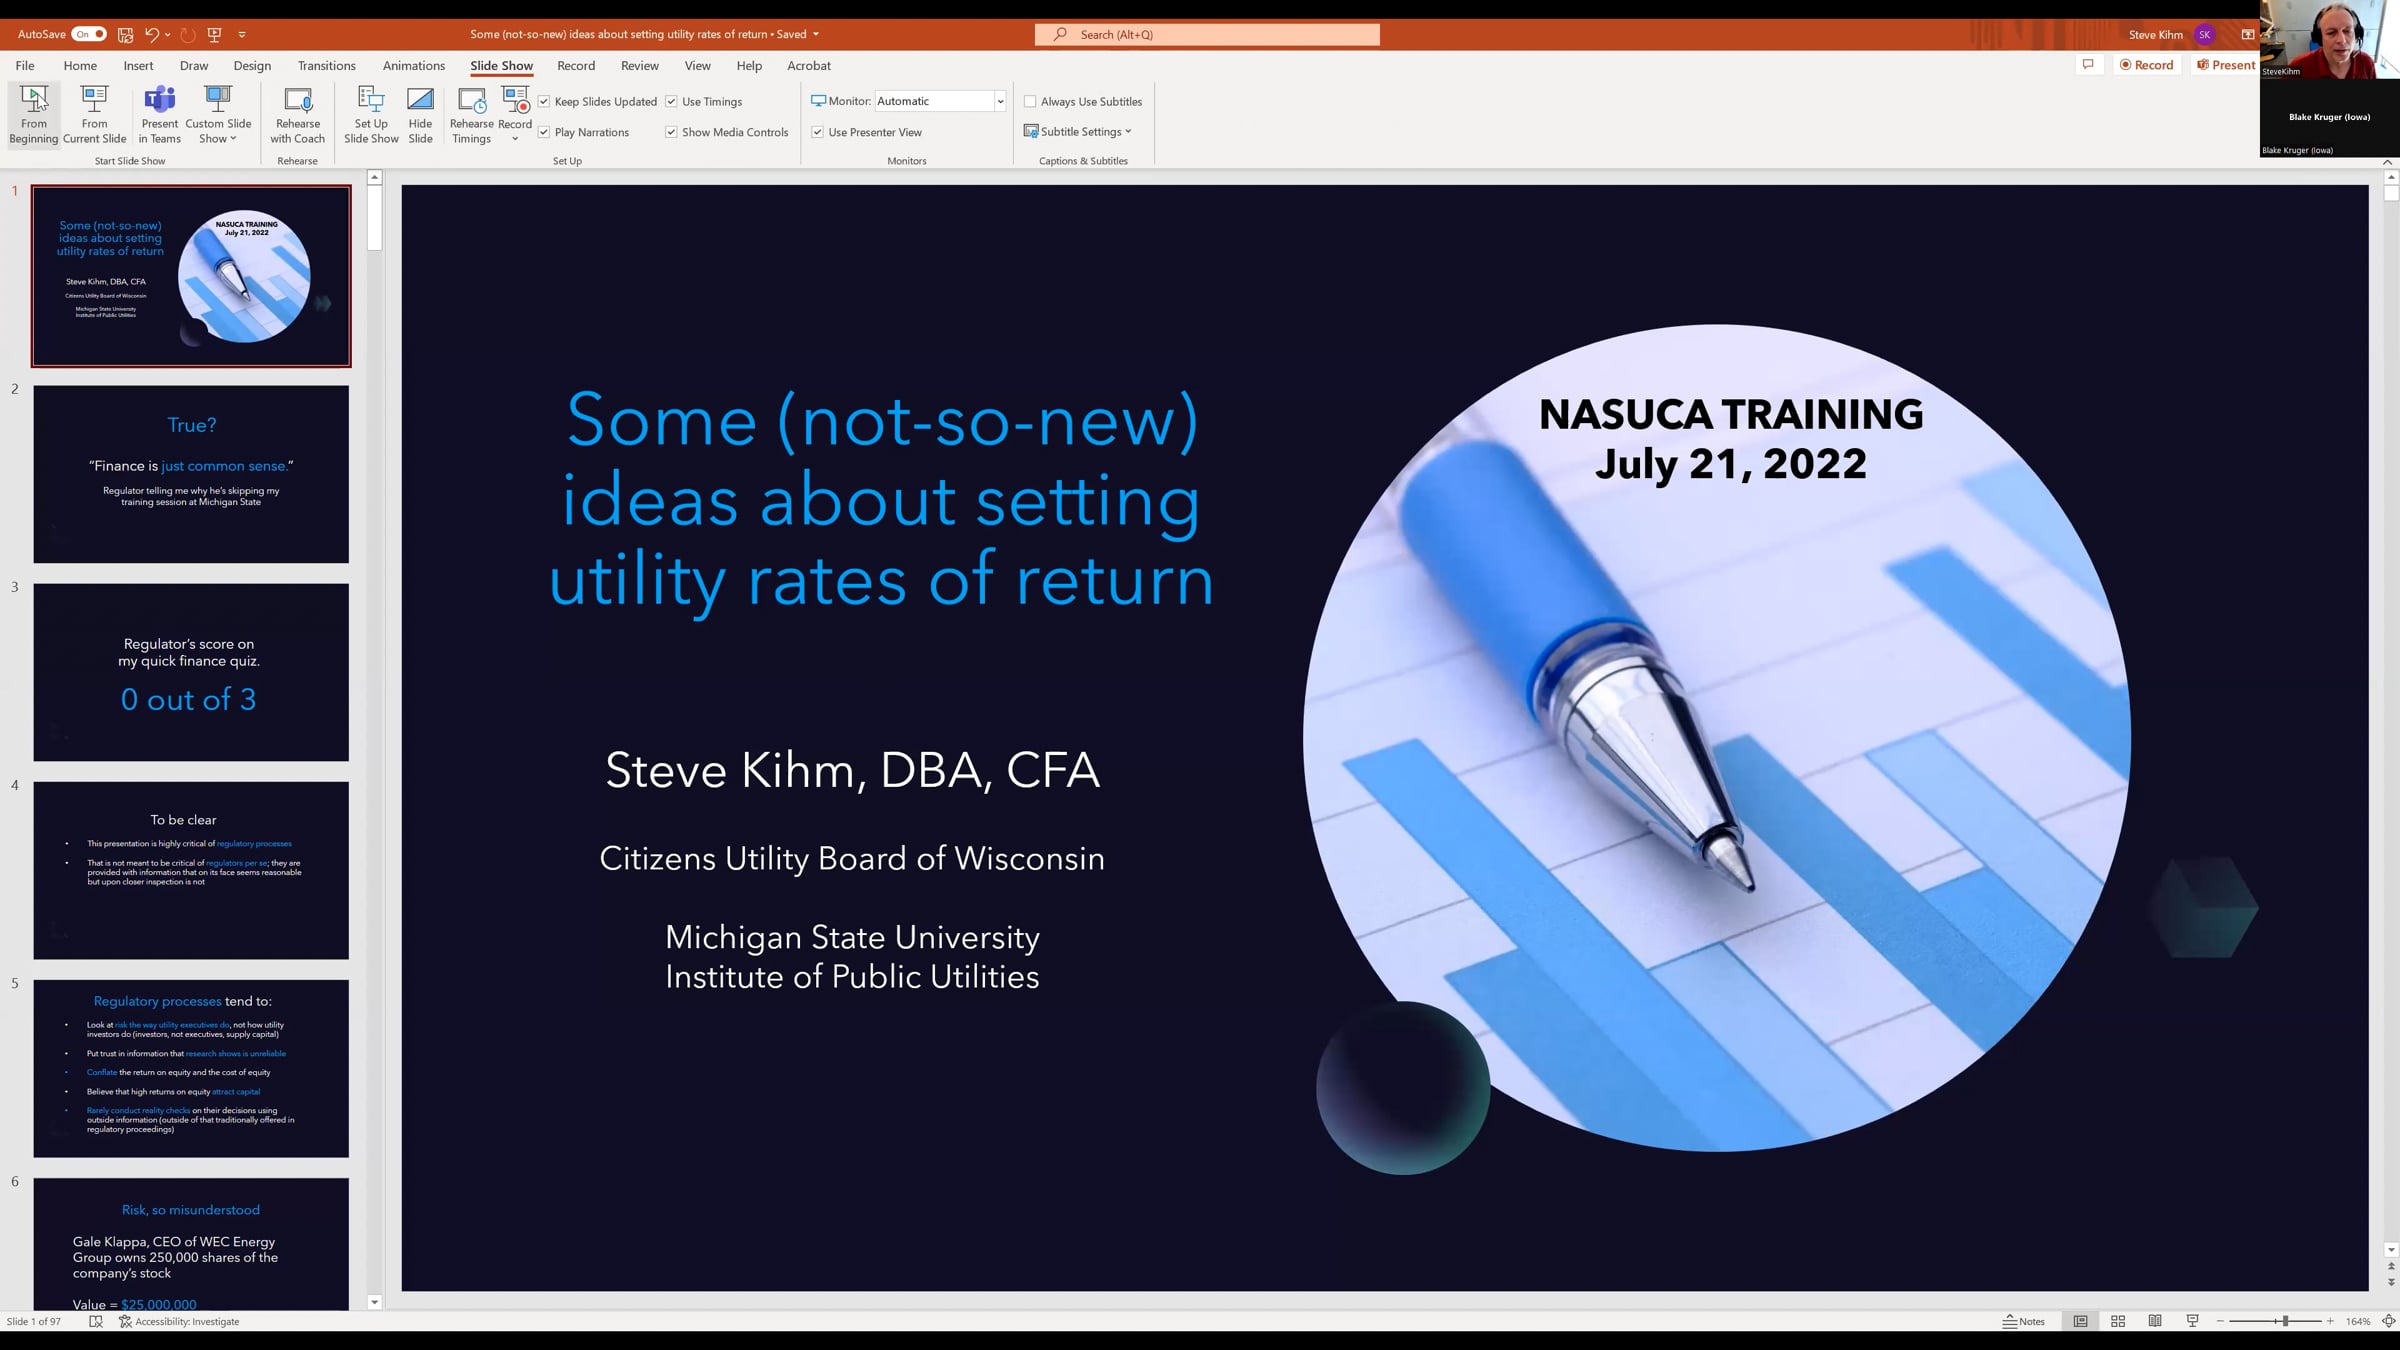The image size is (2400, 1350).
Task: Move the zoom slider handle
Action: click(2285, 1321)
